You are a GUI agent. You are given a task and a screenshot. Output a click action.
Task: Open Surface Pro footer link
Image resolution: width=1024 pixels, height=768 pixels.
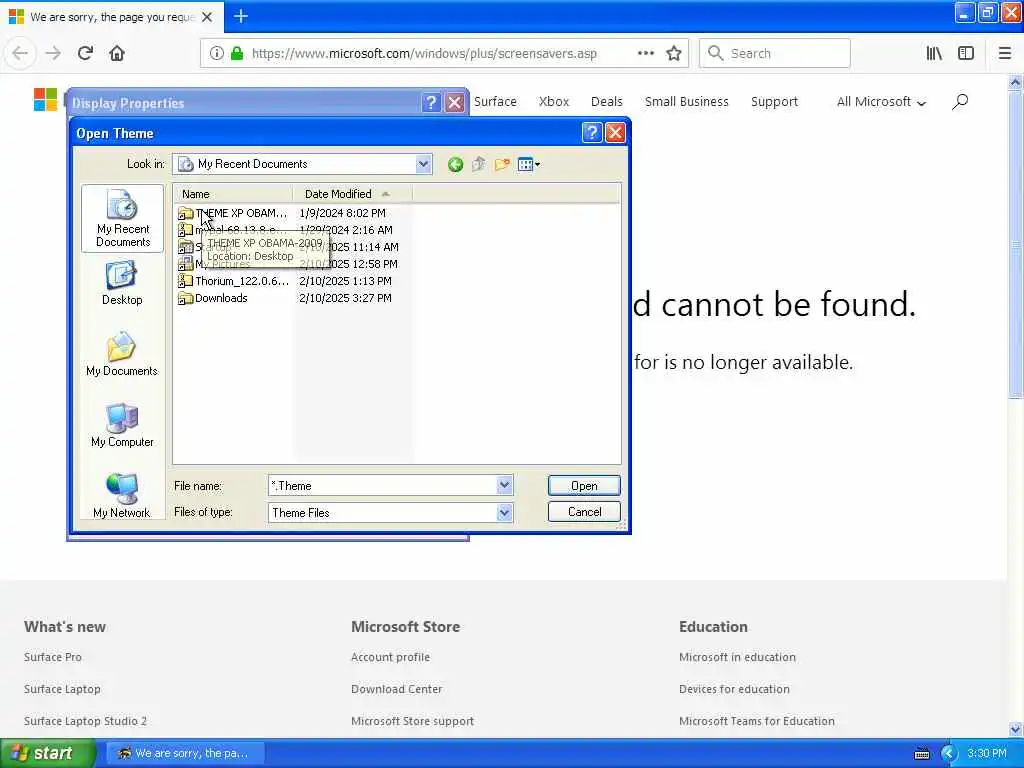53,657
